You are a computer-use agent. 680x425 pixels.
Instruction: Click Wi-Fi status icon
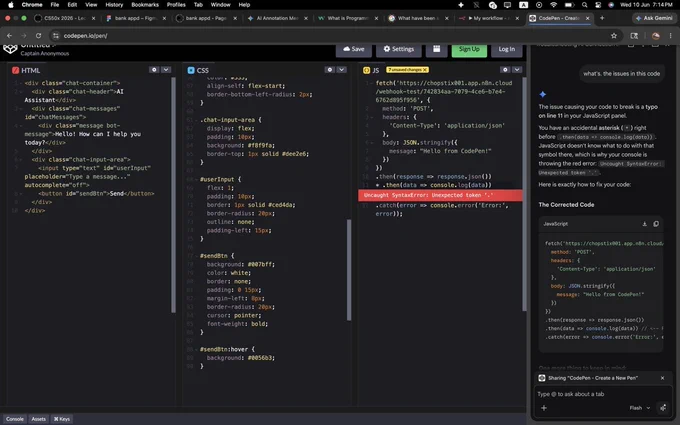[x=553, y=5]
